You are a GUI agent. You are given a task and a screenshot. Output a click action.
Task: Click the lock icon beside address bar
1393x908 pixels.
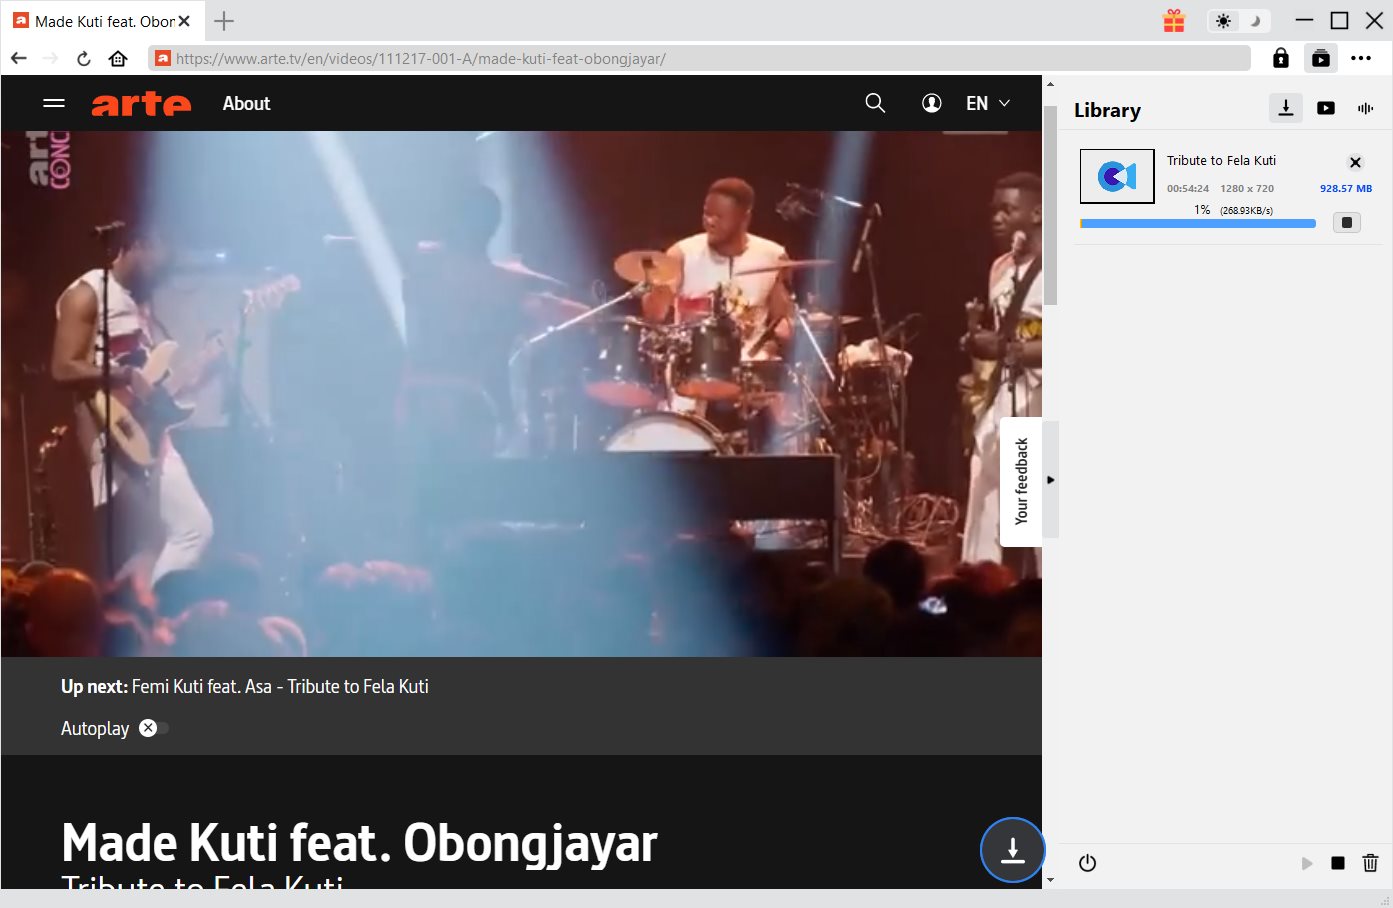coord(1280,58)
